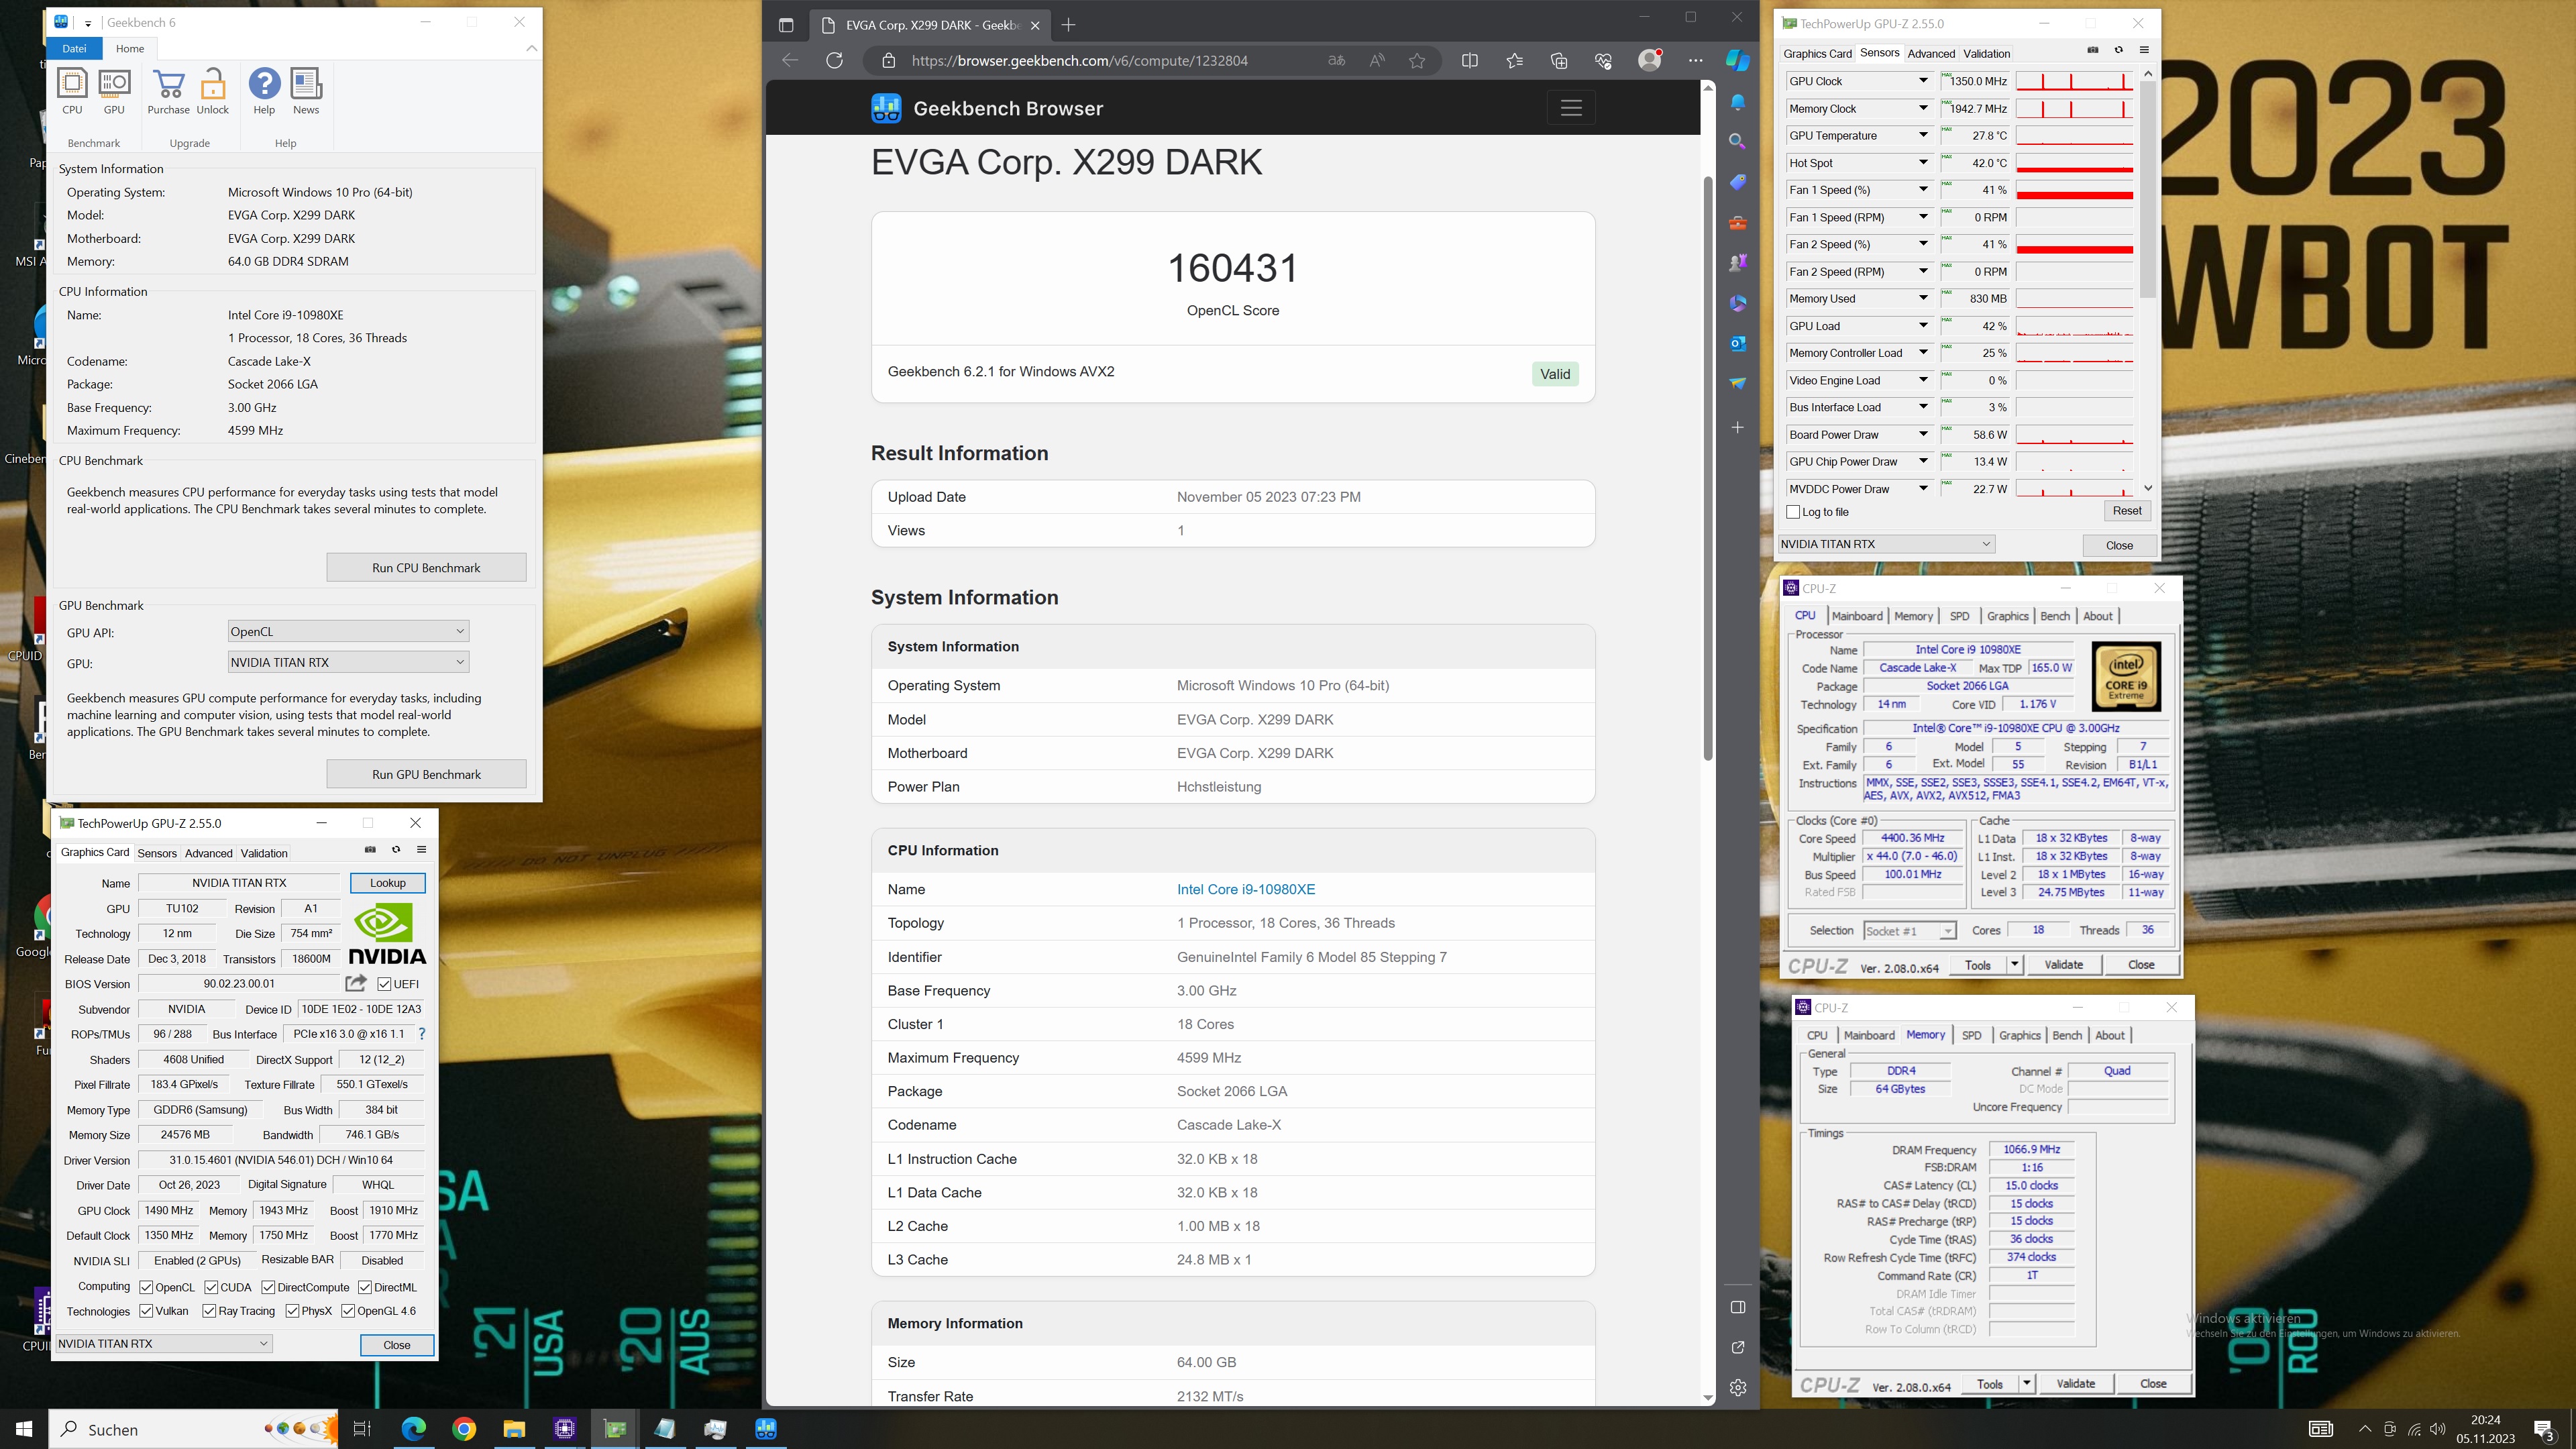Toggle the OpenCL checkbox in GPU-Z
The width and height of the screenshot is (2576, 1449).
point(146,1287)
